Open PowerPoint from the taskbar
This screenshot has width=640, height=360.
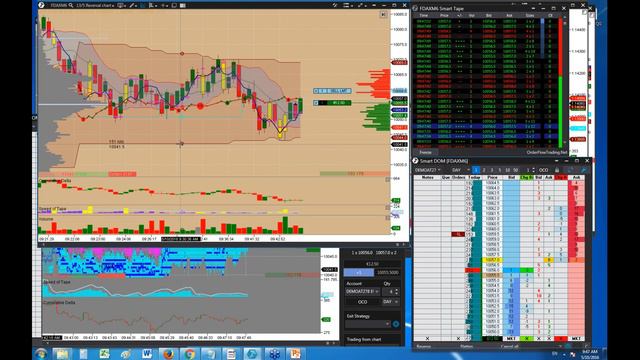point(295,353)
